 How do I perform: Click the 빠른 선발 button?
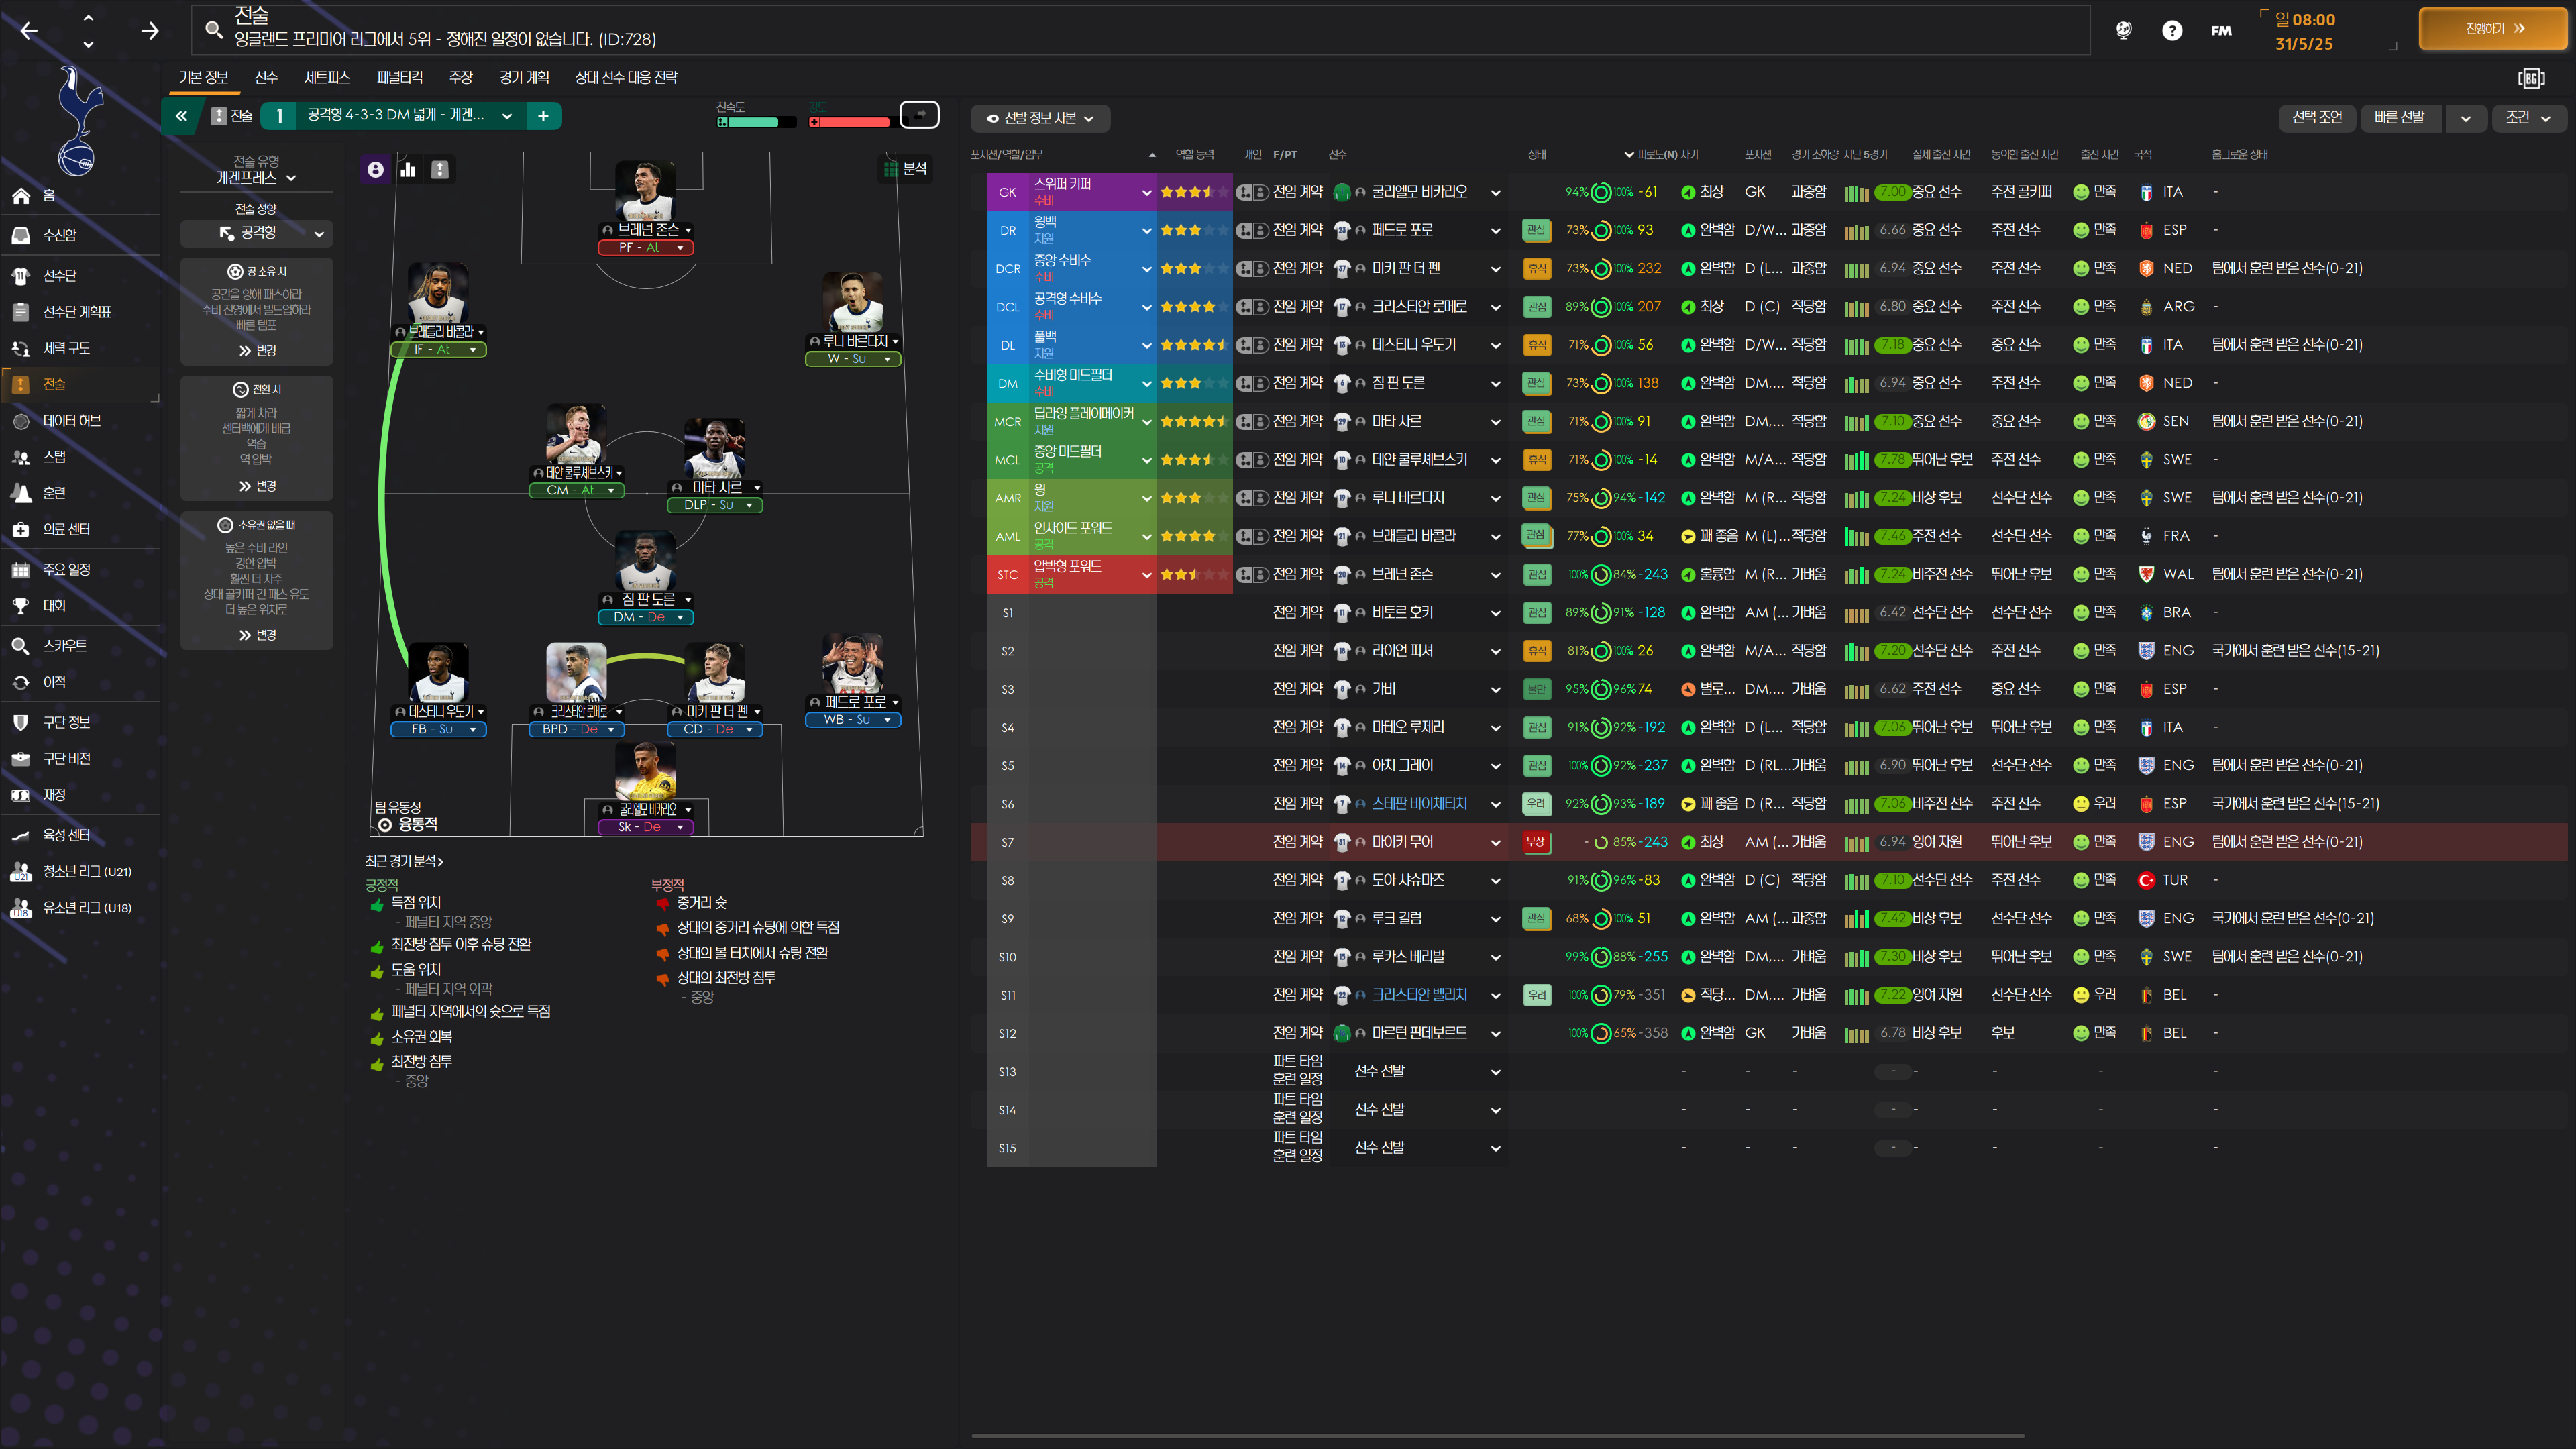pos(2399,118)
